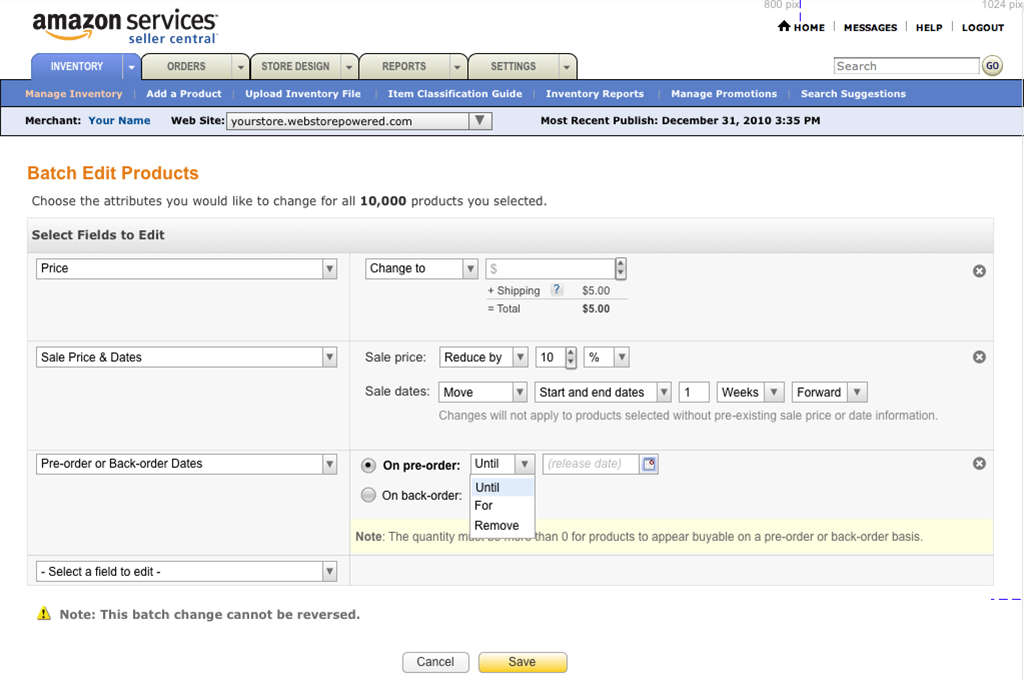Click the Home icon in the header
This screenshot has width=1024, height=680.
coord(782,27)
